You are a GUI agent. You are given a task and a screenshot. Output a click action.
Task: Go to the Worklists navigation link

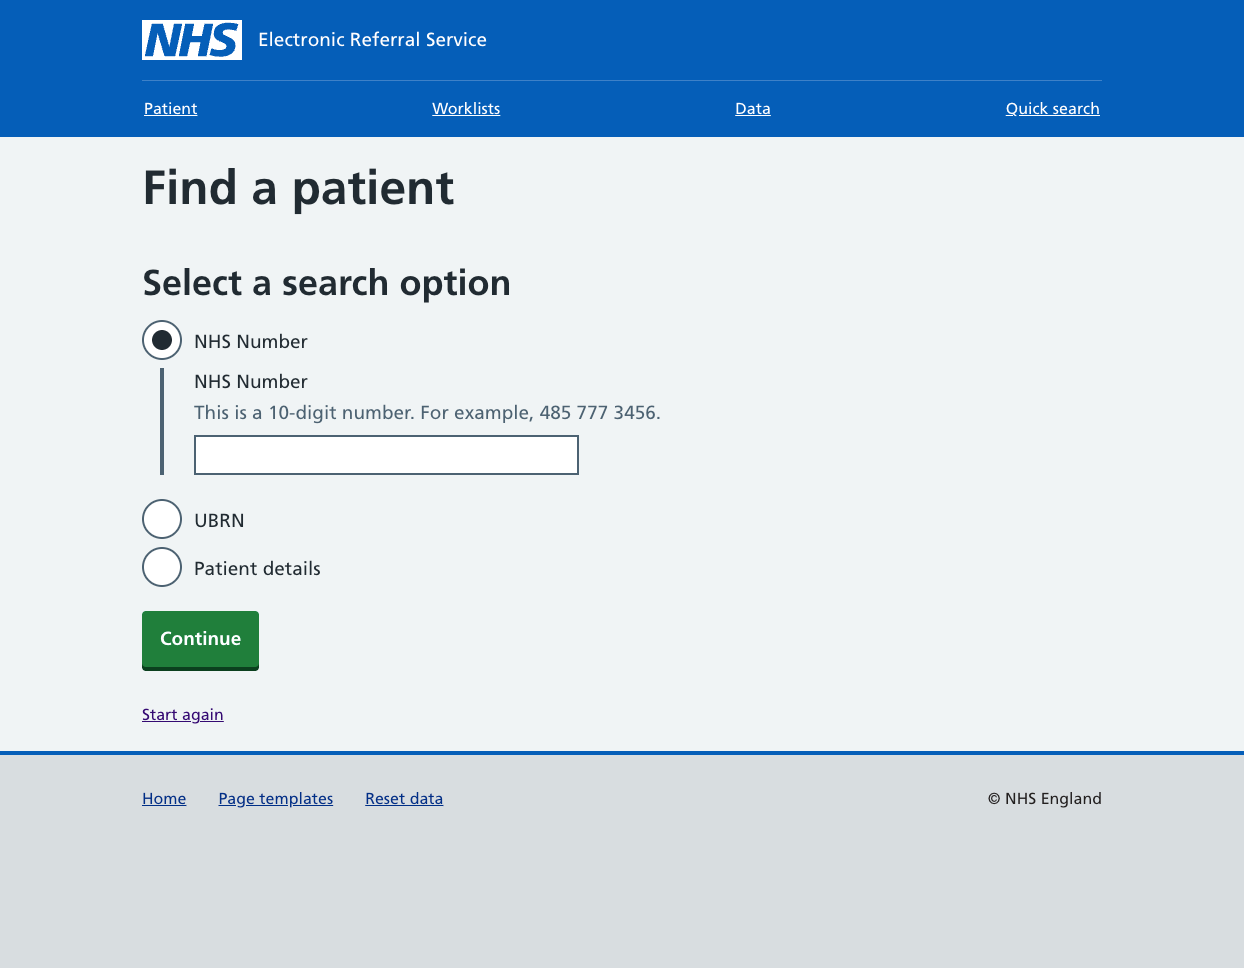466,109
